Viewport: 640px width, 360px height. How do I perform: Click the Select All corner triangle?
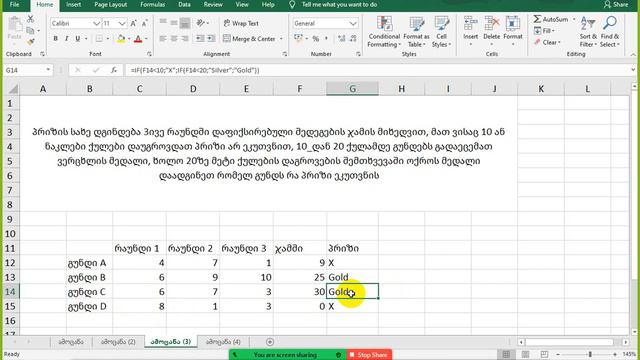[13, 89]
